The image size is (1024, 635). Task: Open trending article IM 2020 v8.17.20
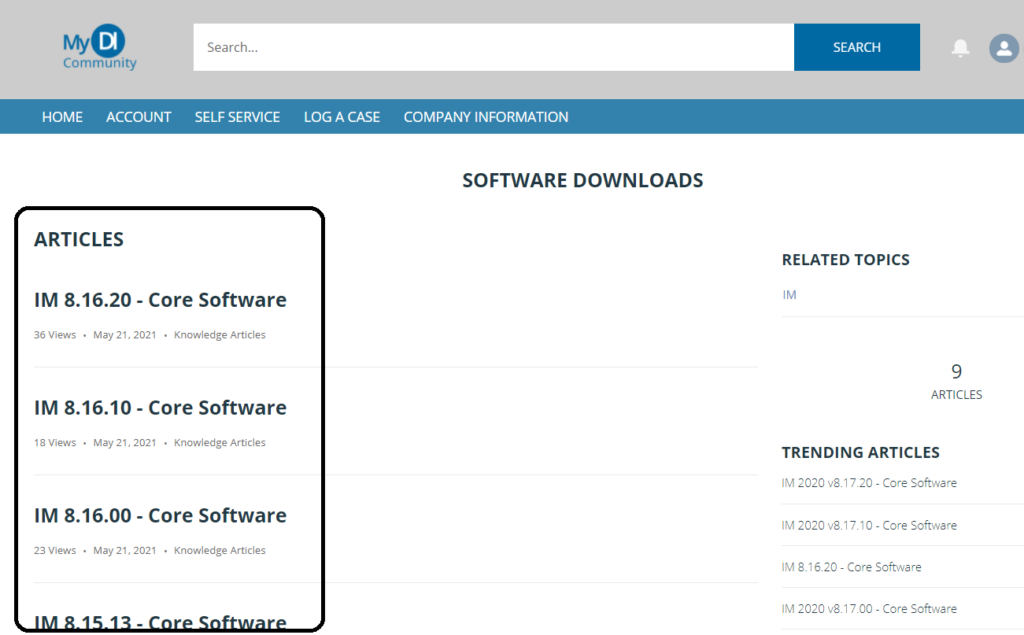868,482
